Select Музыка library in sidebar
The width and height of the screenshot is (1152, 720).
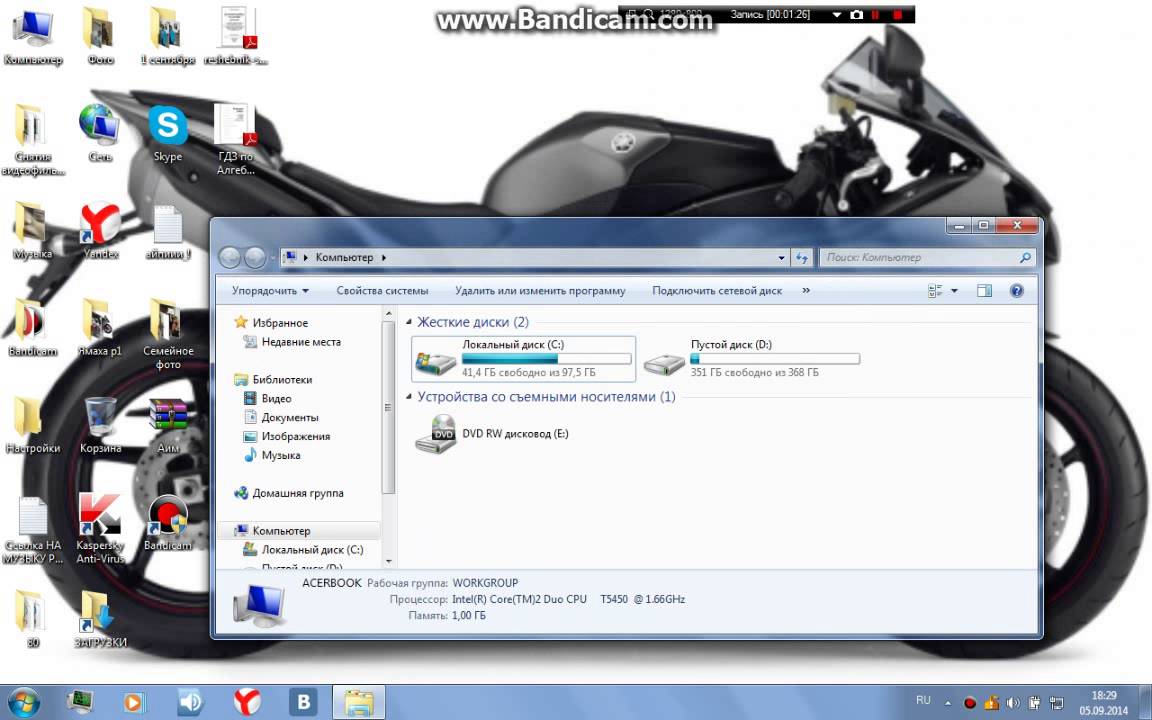[281, 456]
